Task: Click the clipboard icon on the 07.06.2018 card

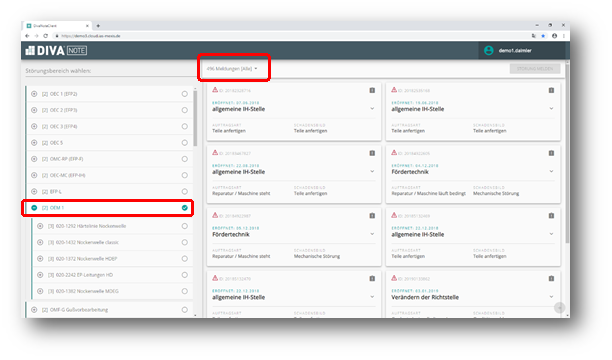Action: 372,90
